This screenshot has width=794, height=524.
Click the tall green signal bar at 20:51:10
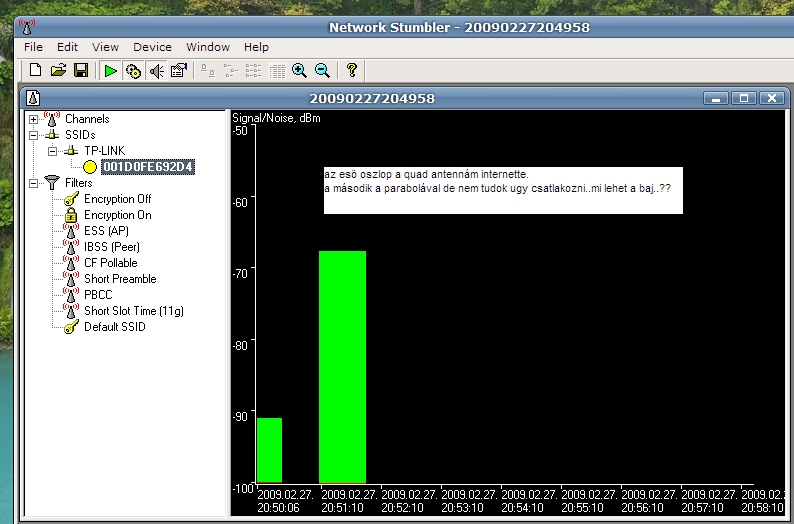tap(342, 367)
